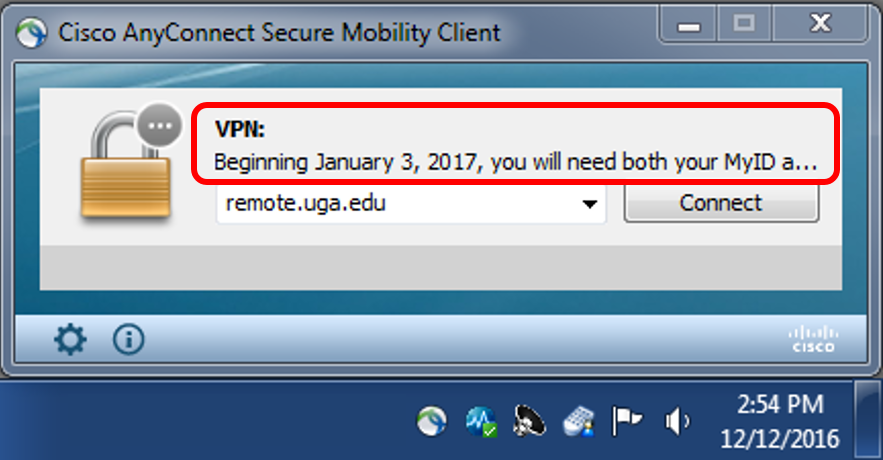
Task: Click the satellite dish tray icon
Action: 529,421
